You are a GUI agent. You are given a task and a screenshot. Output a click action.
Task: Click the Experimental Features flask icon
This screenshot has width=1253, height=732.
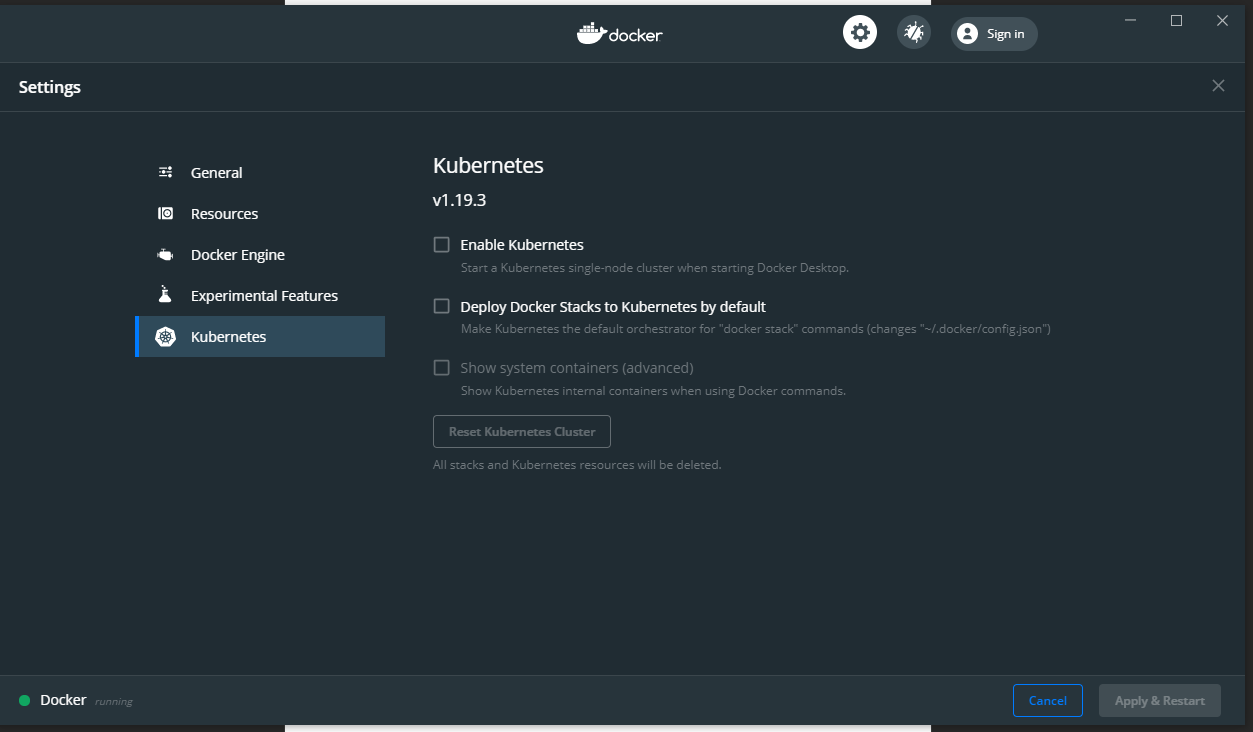click(x=166, y=295)
